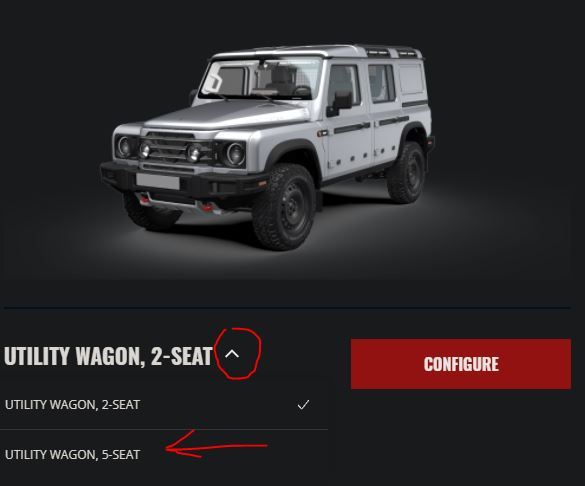Click the large round headlight nearest the fender
585x486 pixels.
(235, 154)
